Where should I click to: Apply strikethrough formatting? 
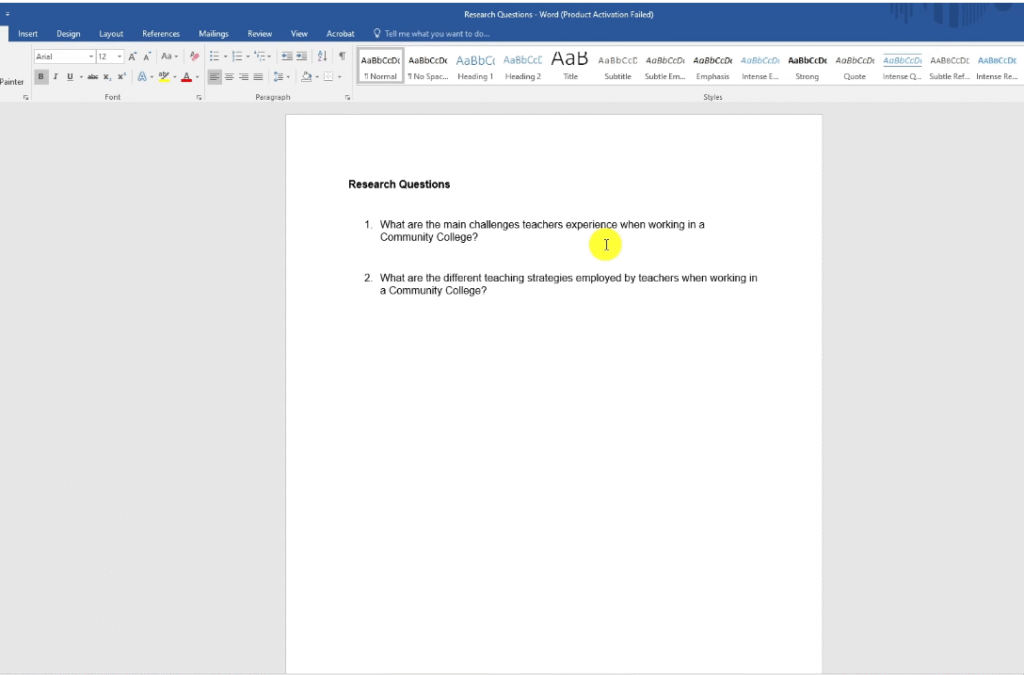pyautogui.click(x=92, y=77)
